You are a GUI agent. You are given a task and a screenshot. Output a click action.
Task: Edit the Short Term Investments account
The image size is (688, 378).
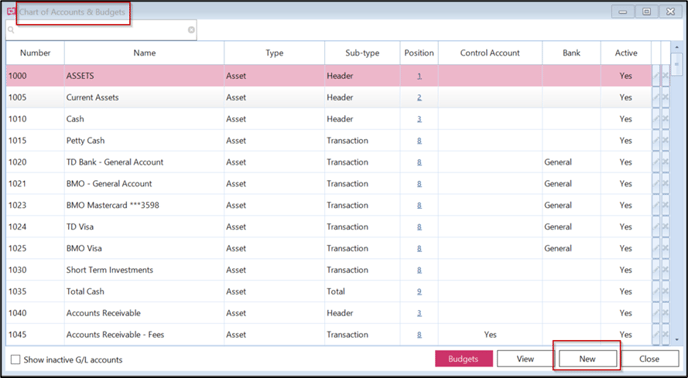(656, 269)
